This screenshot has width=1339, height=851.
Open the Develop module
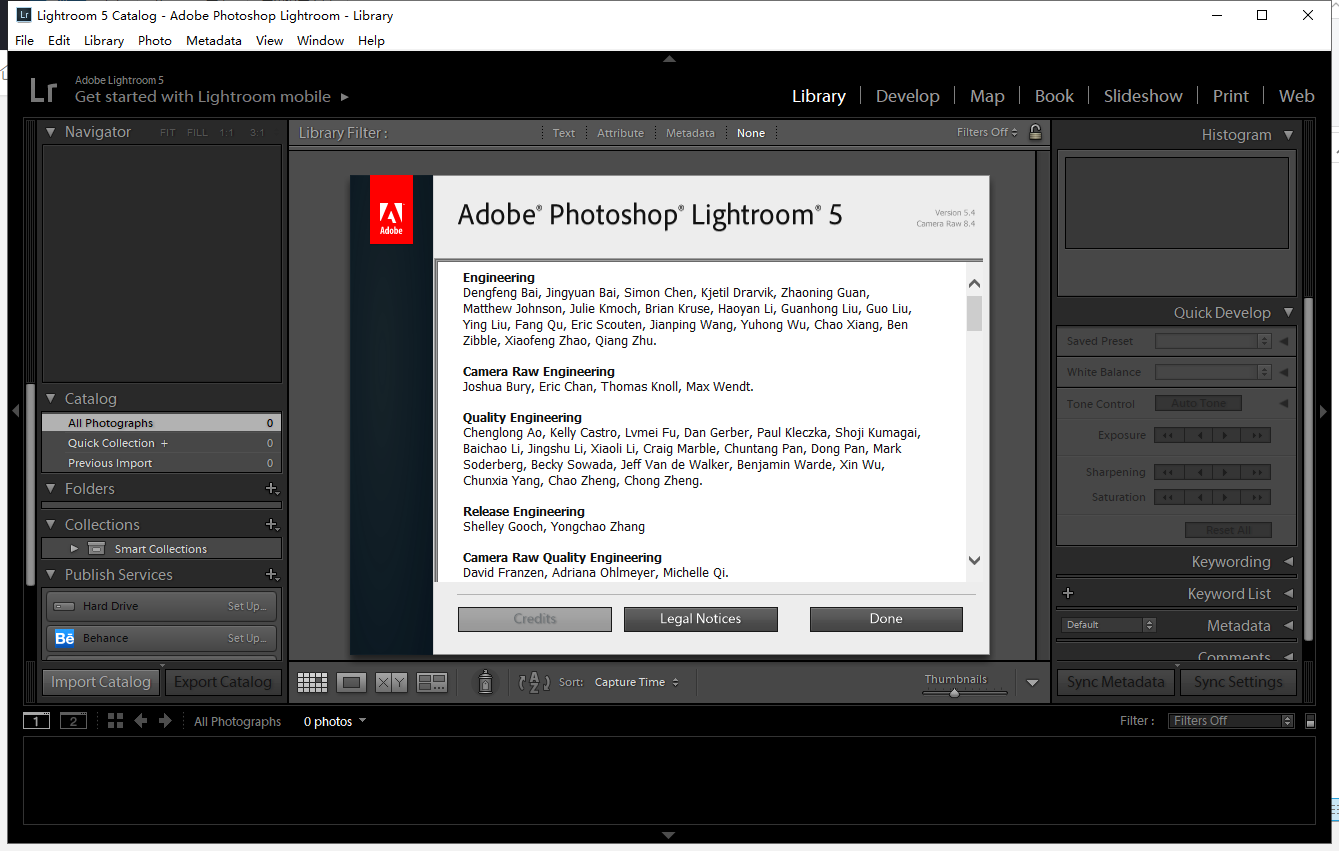(x=908, y=96)
